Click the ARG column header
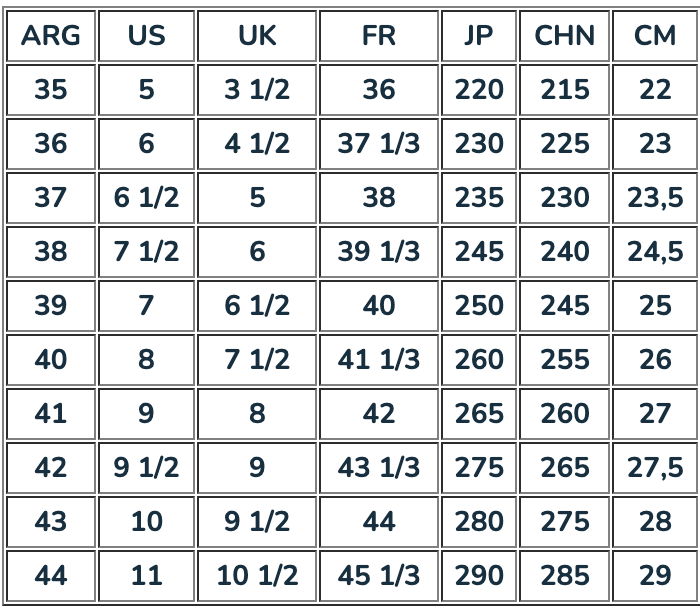Screen dimensions: 700x610 click(51, 36)
